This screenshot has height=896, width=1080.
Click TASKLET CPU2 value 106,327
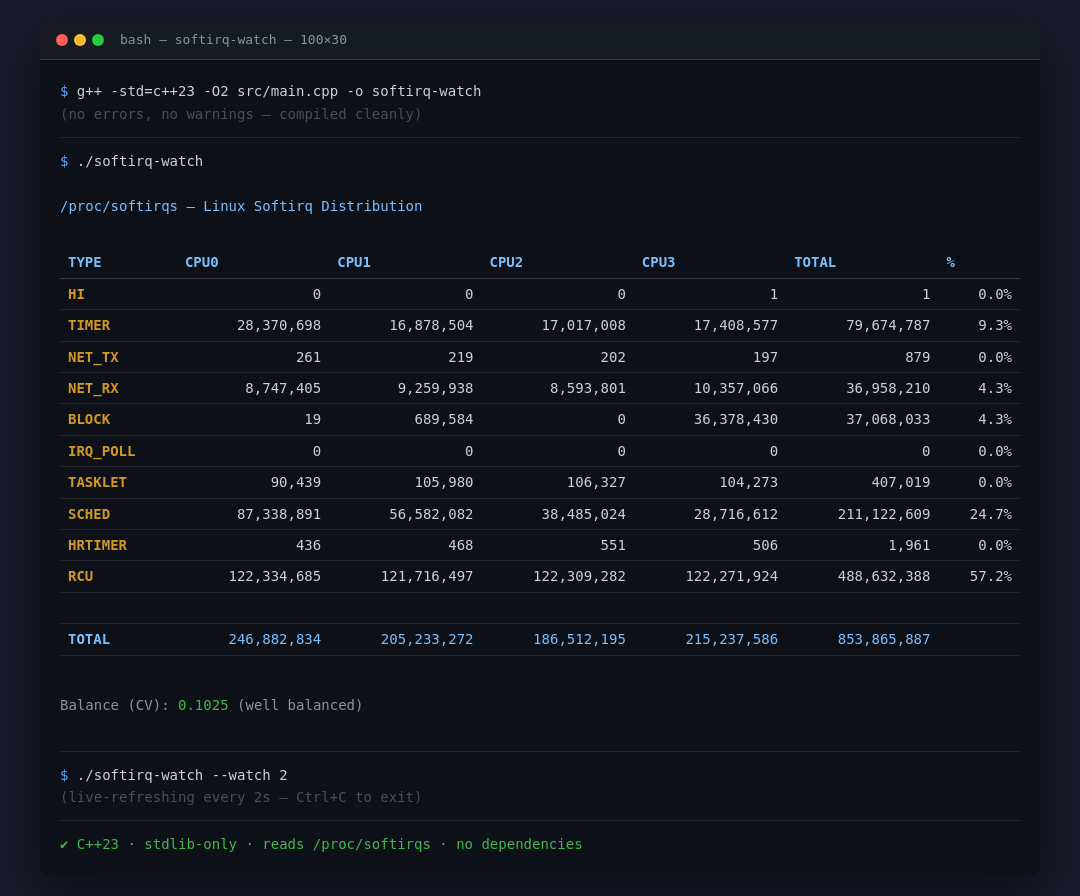click(x=596, y=482)
